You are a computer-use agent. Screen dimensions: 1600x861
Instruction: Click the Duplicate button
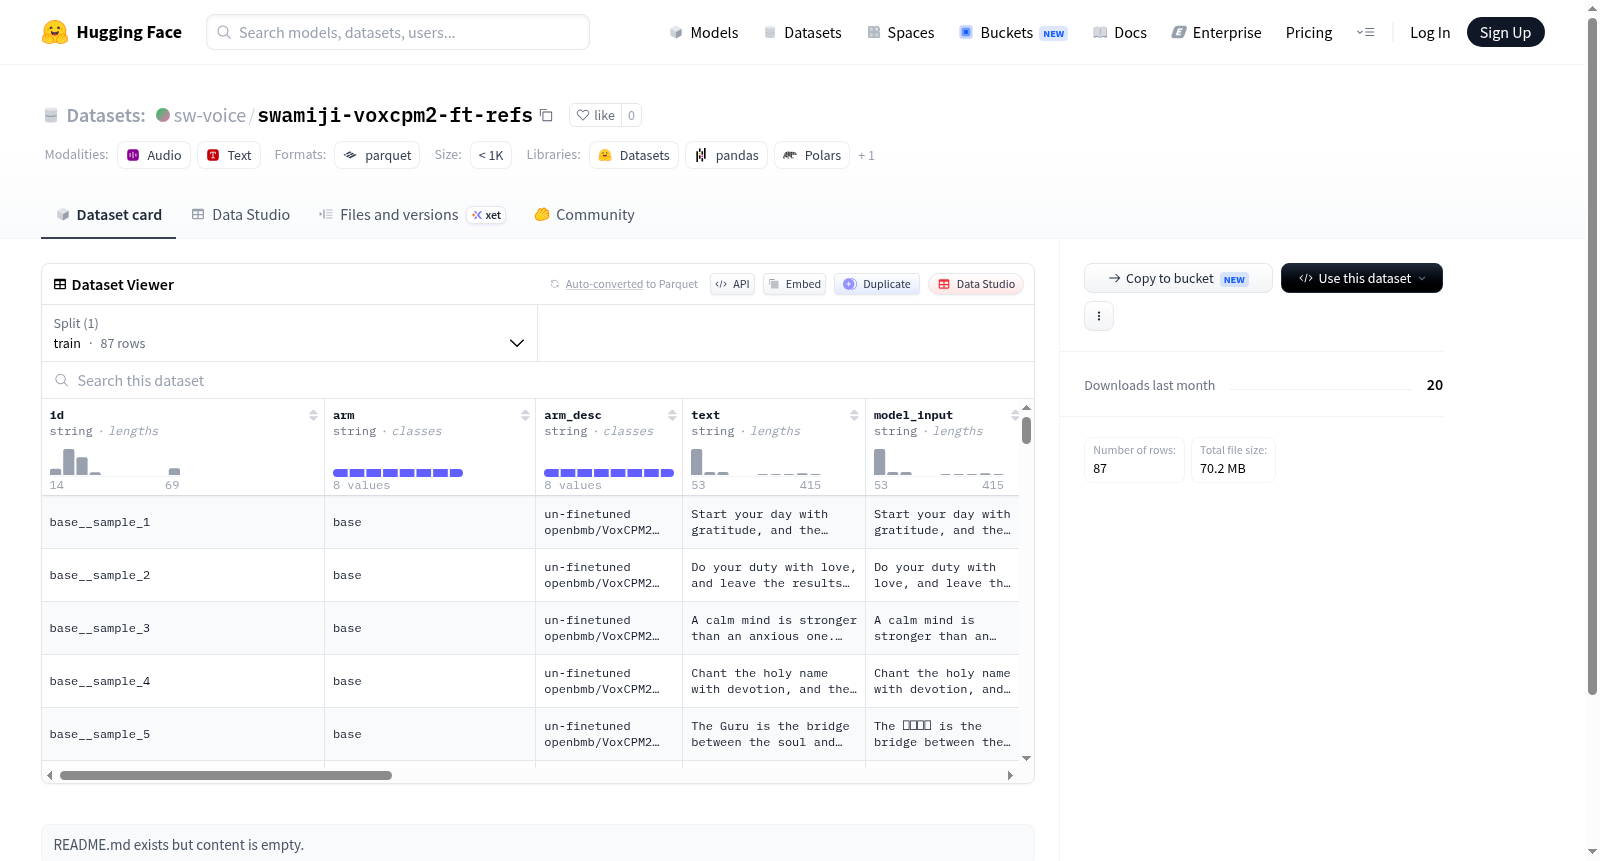(x=877, y=284)
